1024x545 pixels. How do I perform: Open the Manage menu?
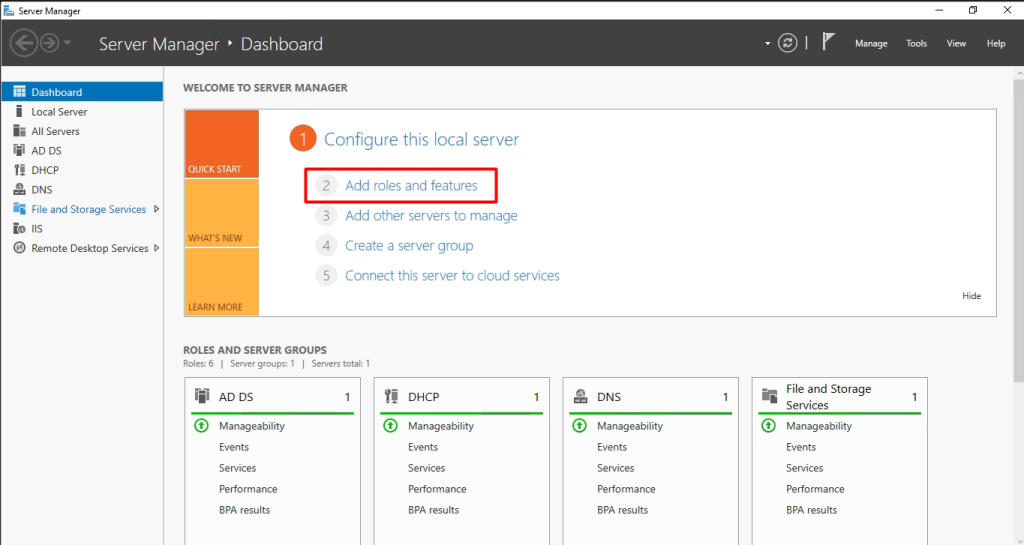(x=870, y=44)
